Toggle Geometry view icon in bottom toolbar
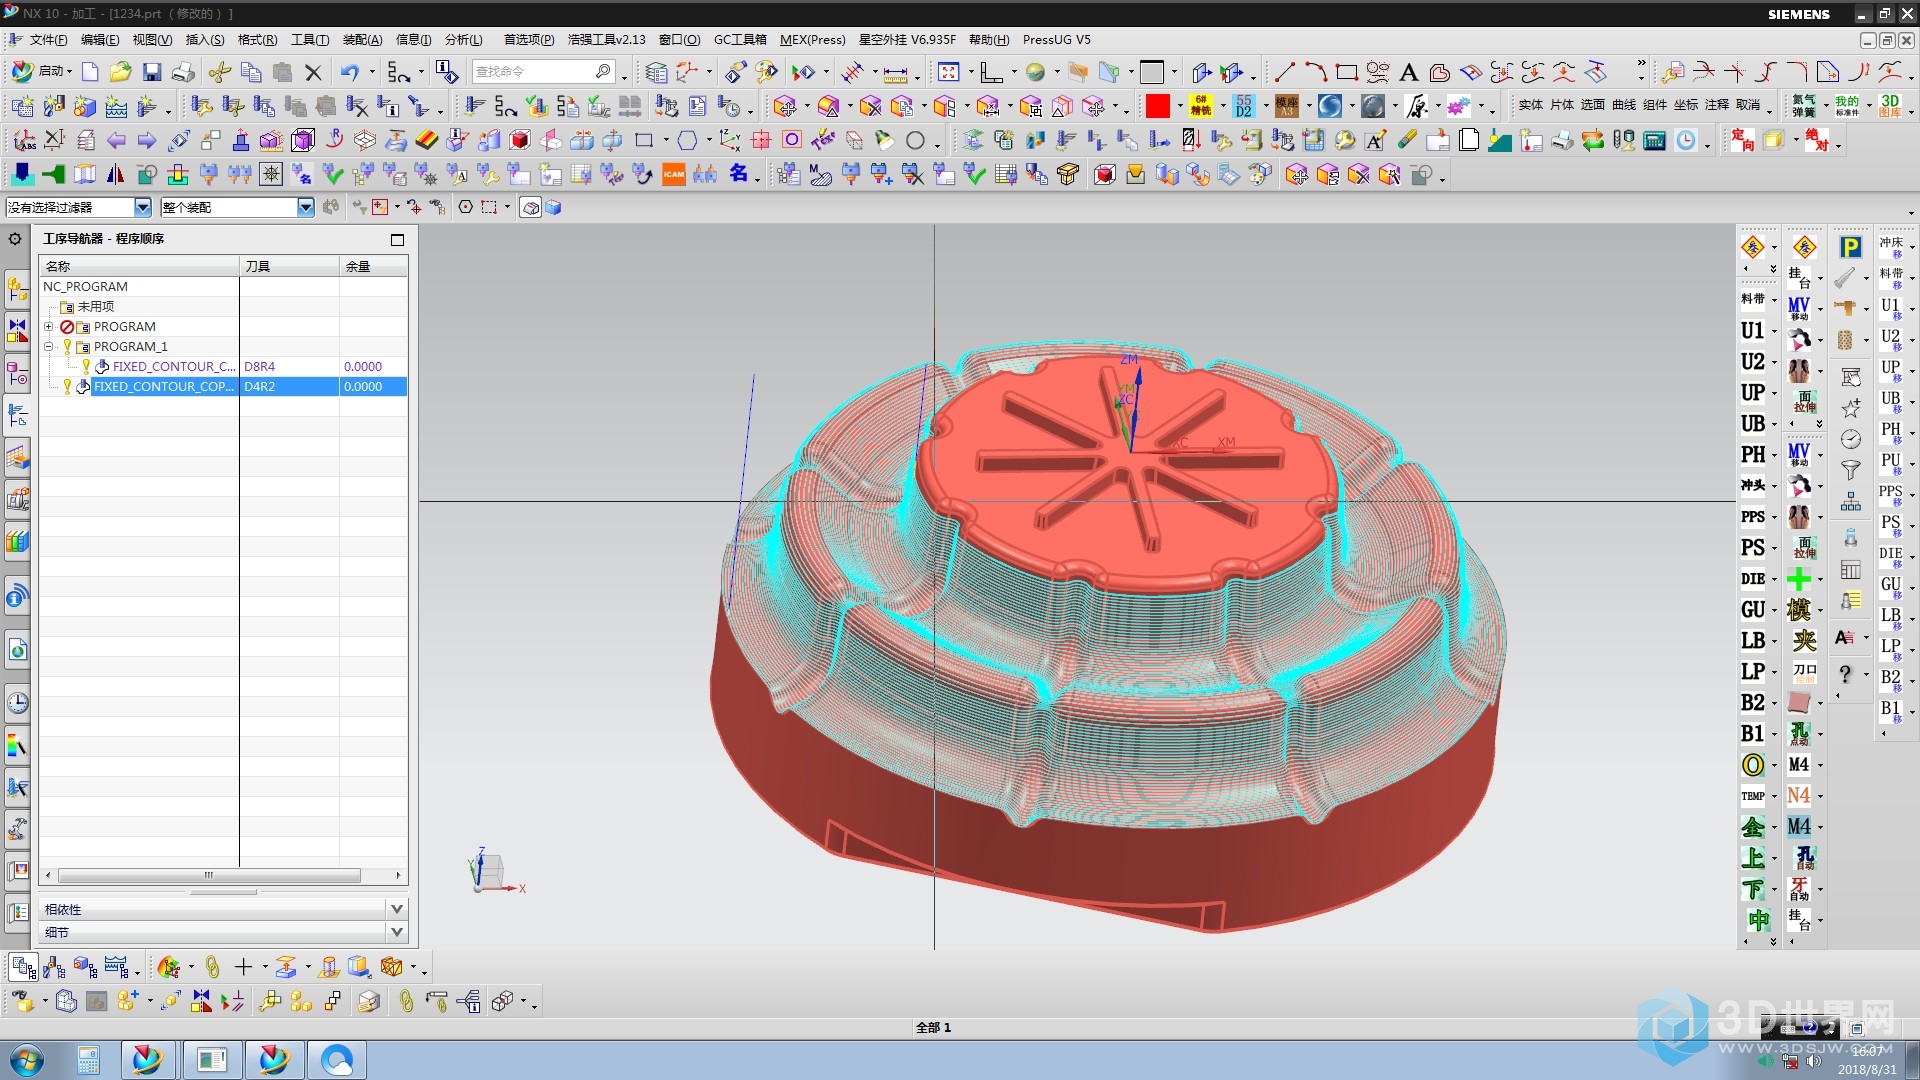Screen dimensions: 1920x1080 [86, 967]
